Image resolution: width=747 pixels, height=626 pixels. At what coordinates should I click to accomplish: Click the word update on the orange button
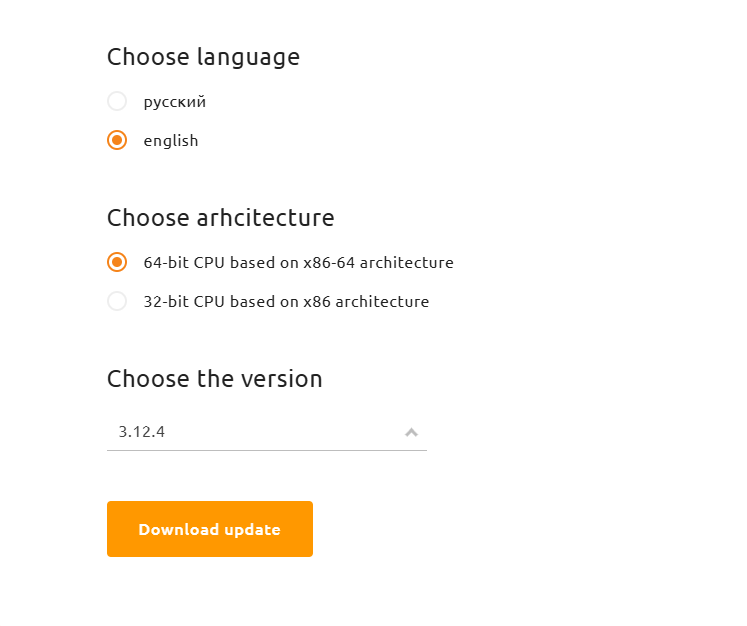point(252,530)
